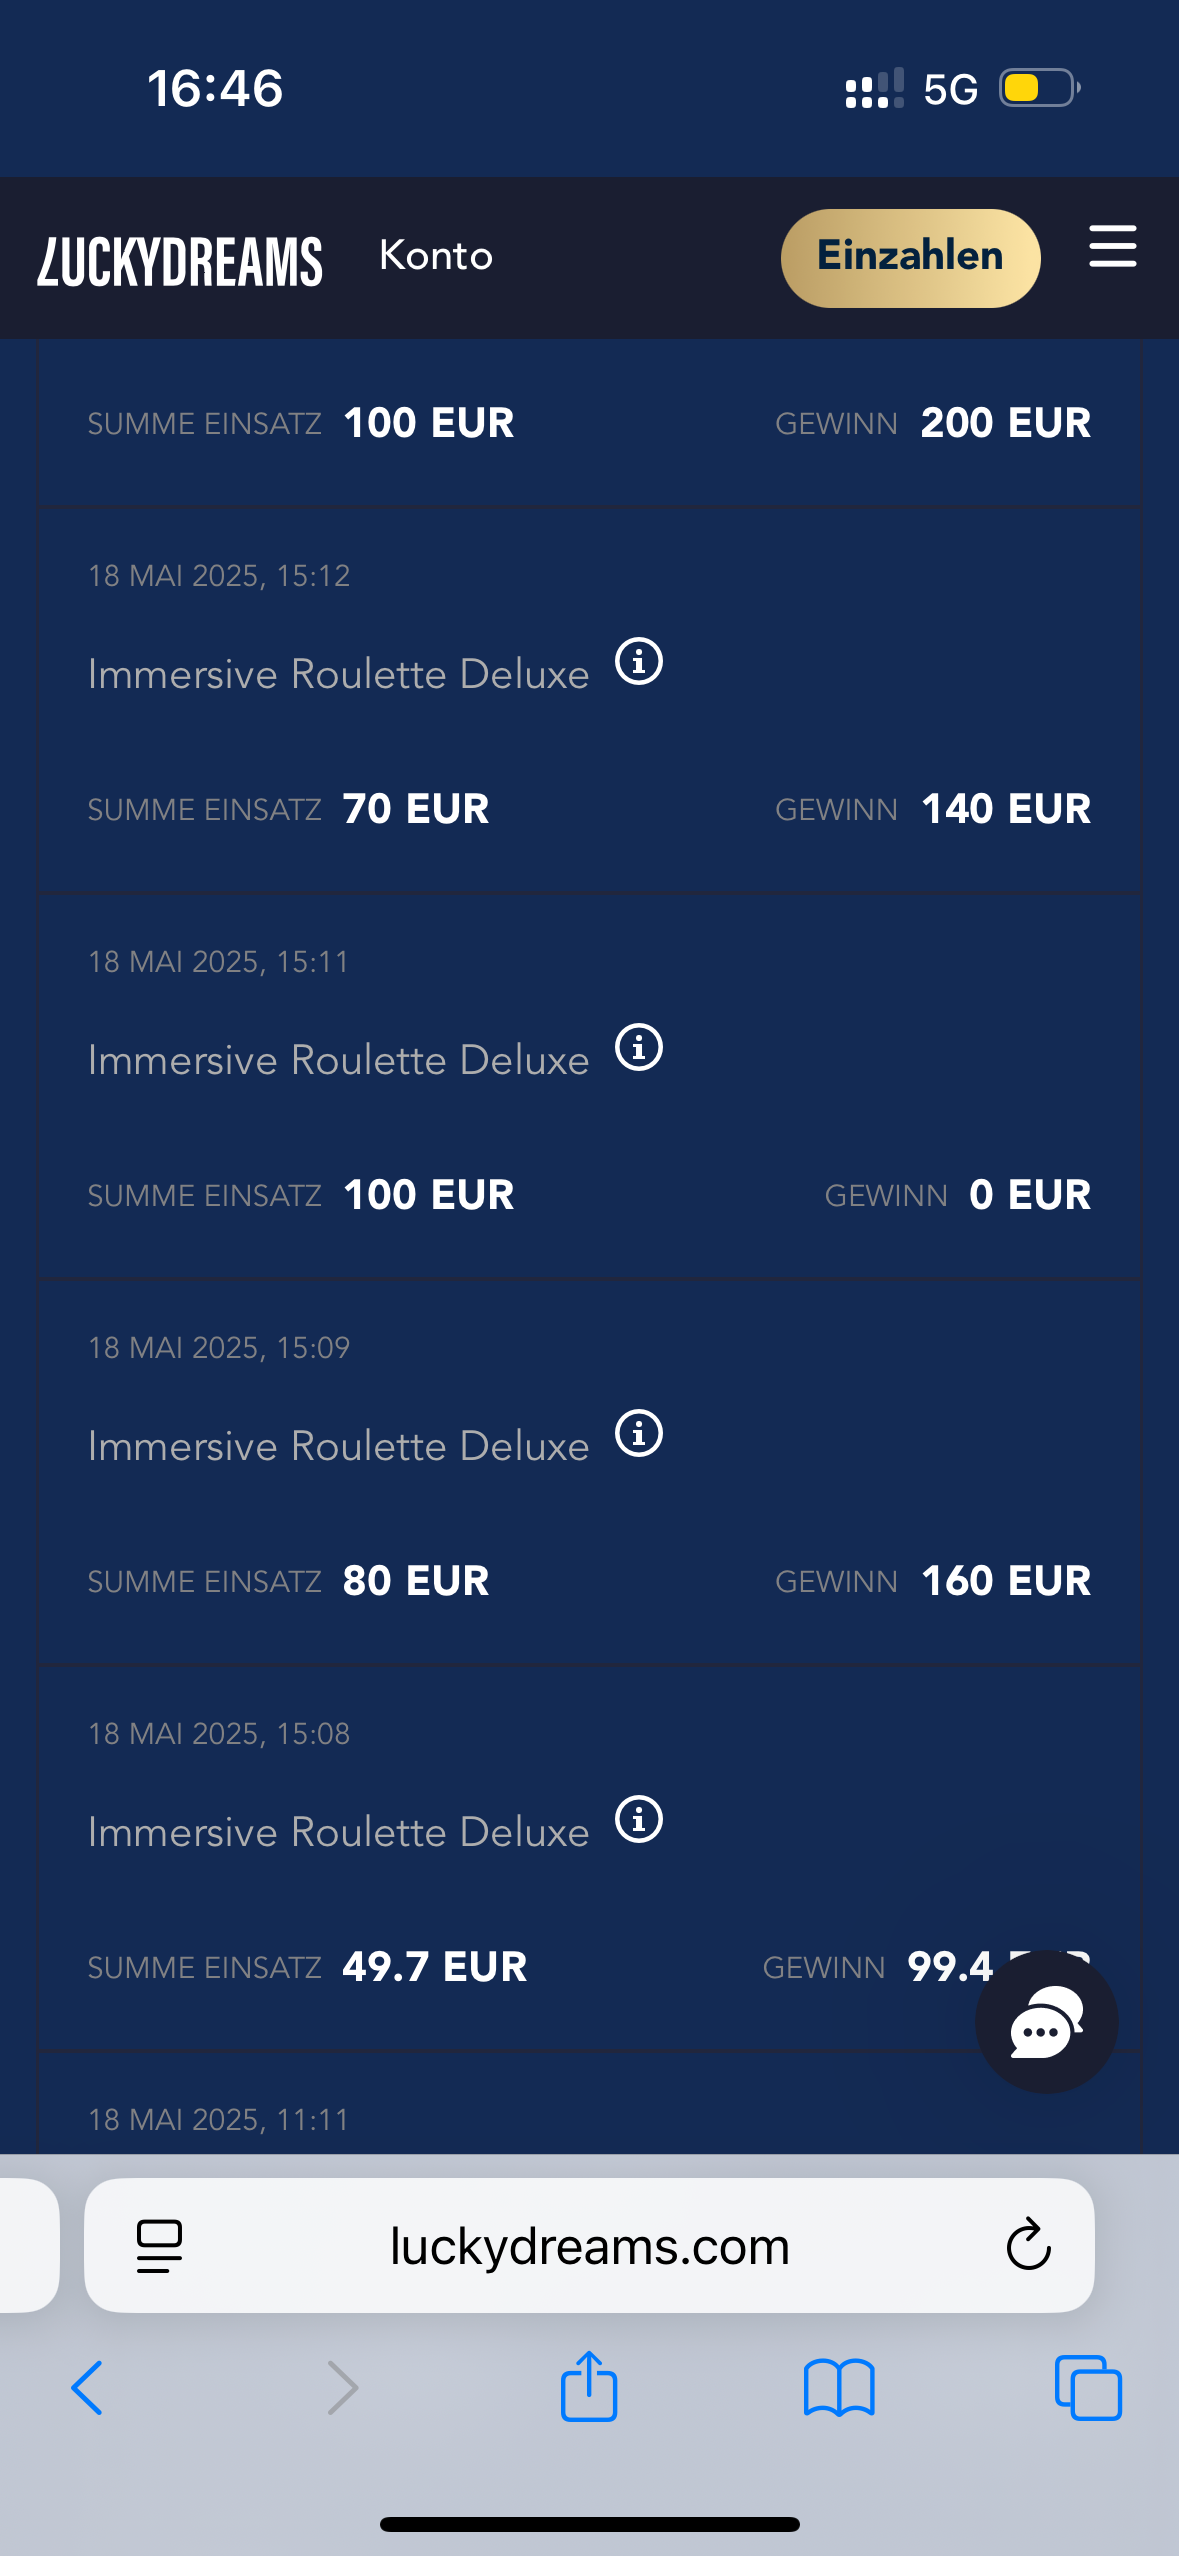Select the 15:12 Immersive Roulette Deluxe entry
1179x2556 pixels.
338,675
